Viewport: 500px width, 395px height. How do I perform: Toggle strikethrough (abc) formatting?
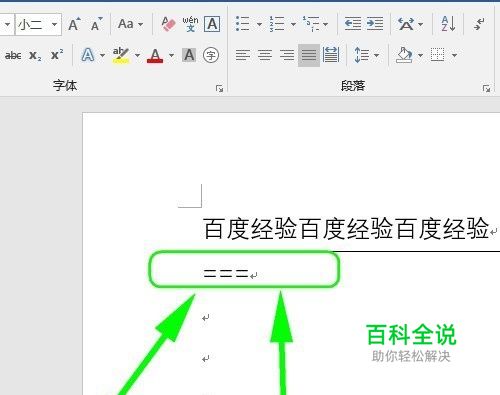click(x=13, y=55)
